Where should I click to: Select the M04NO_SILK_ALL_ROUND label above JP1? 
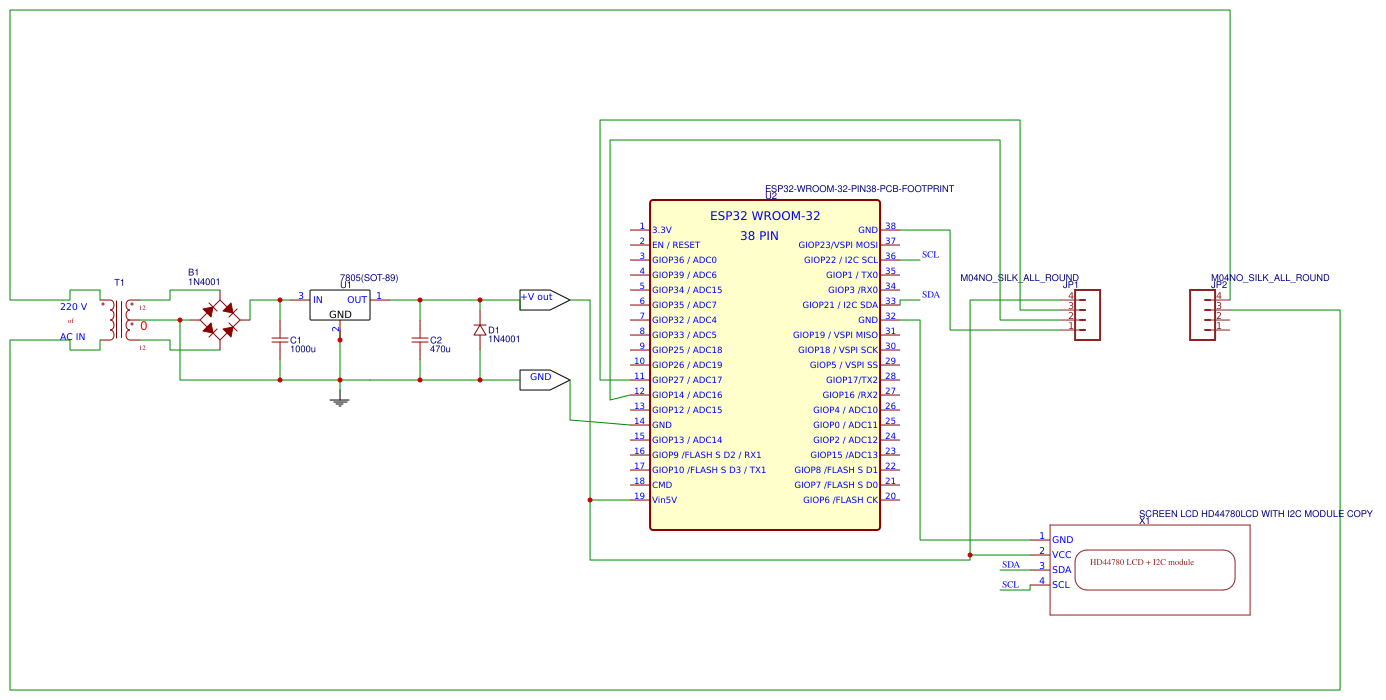(1019, 278)
